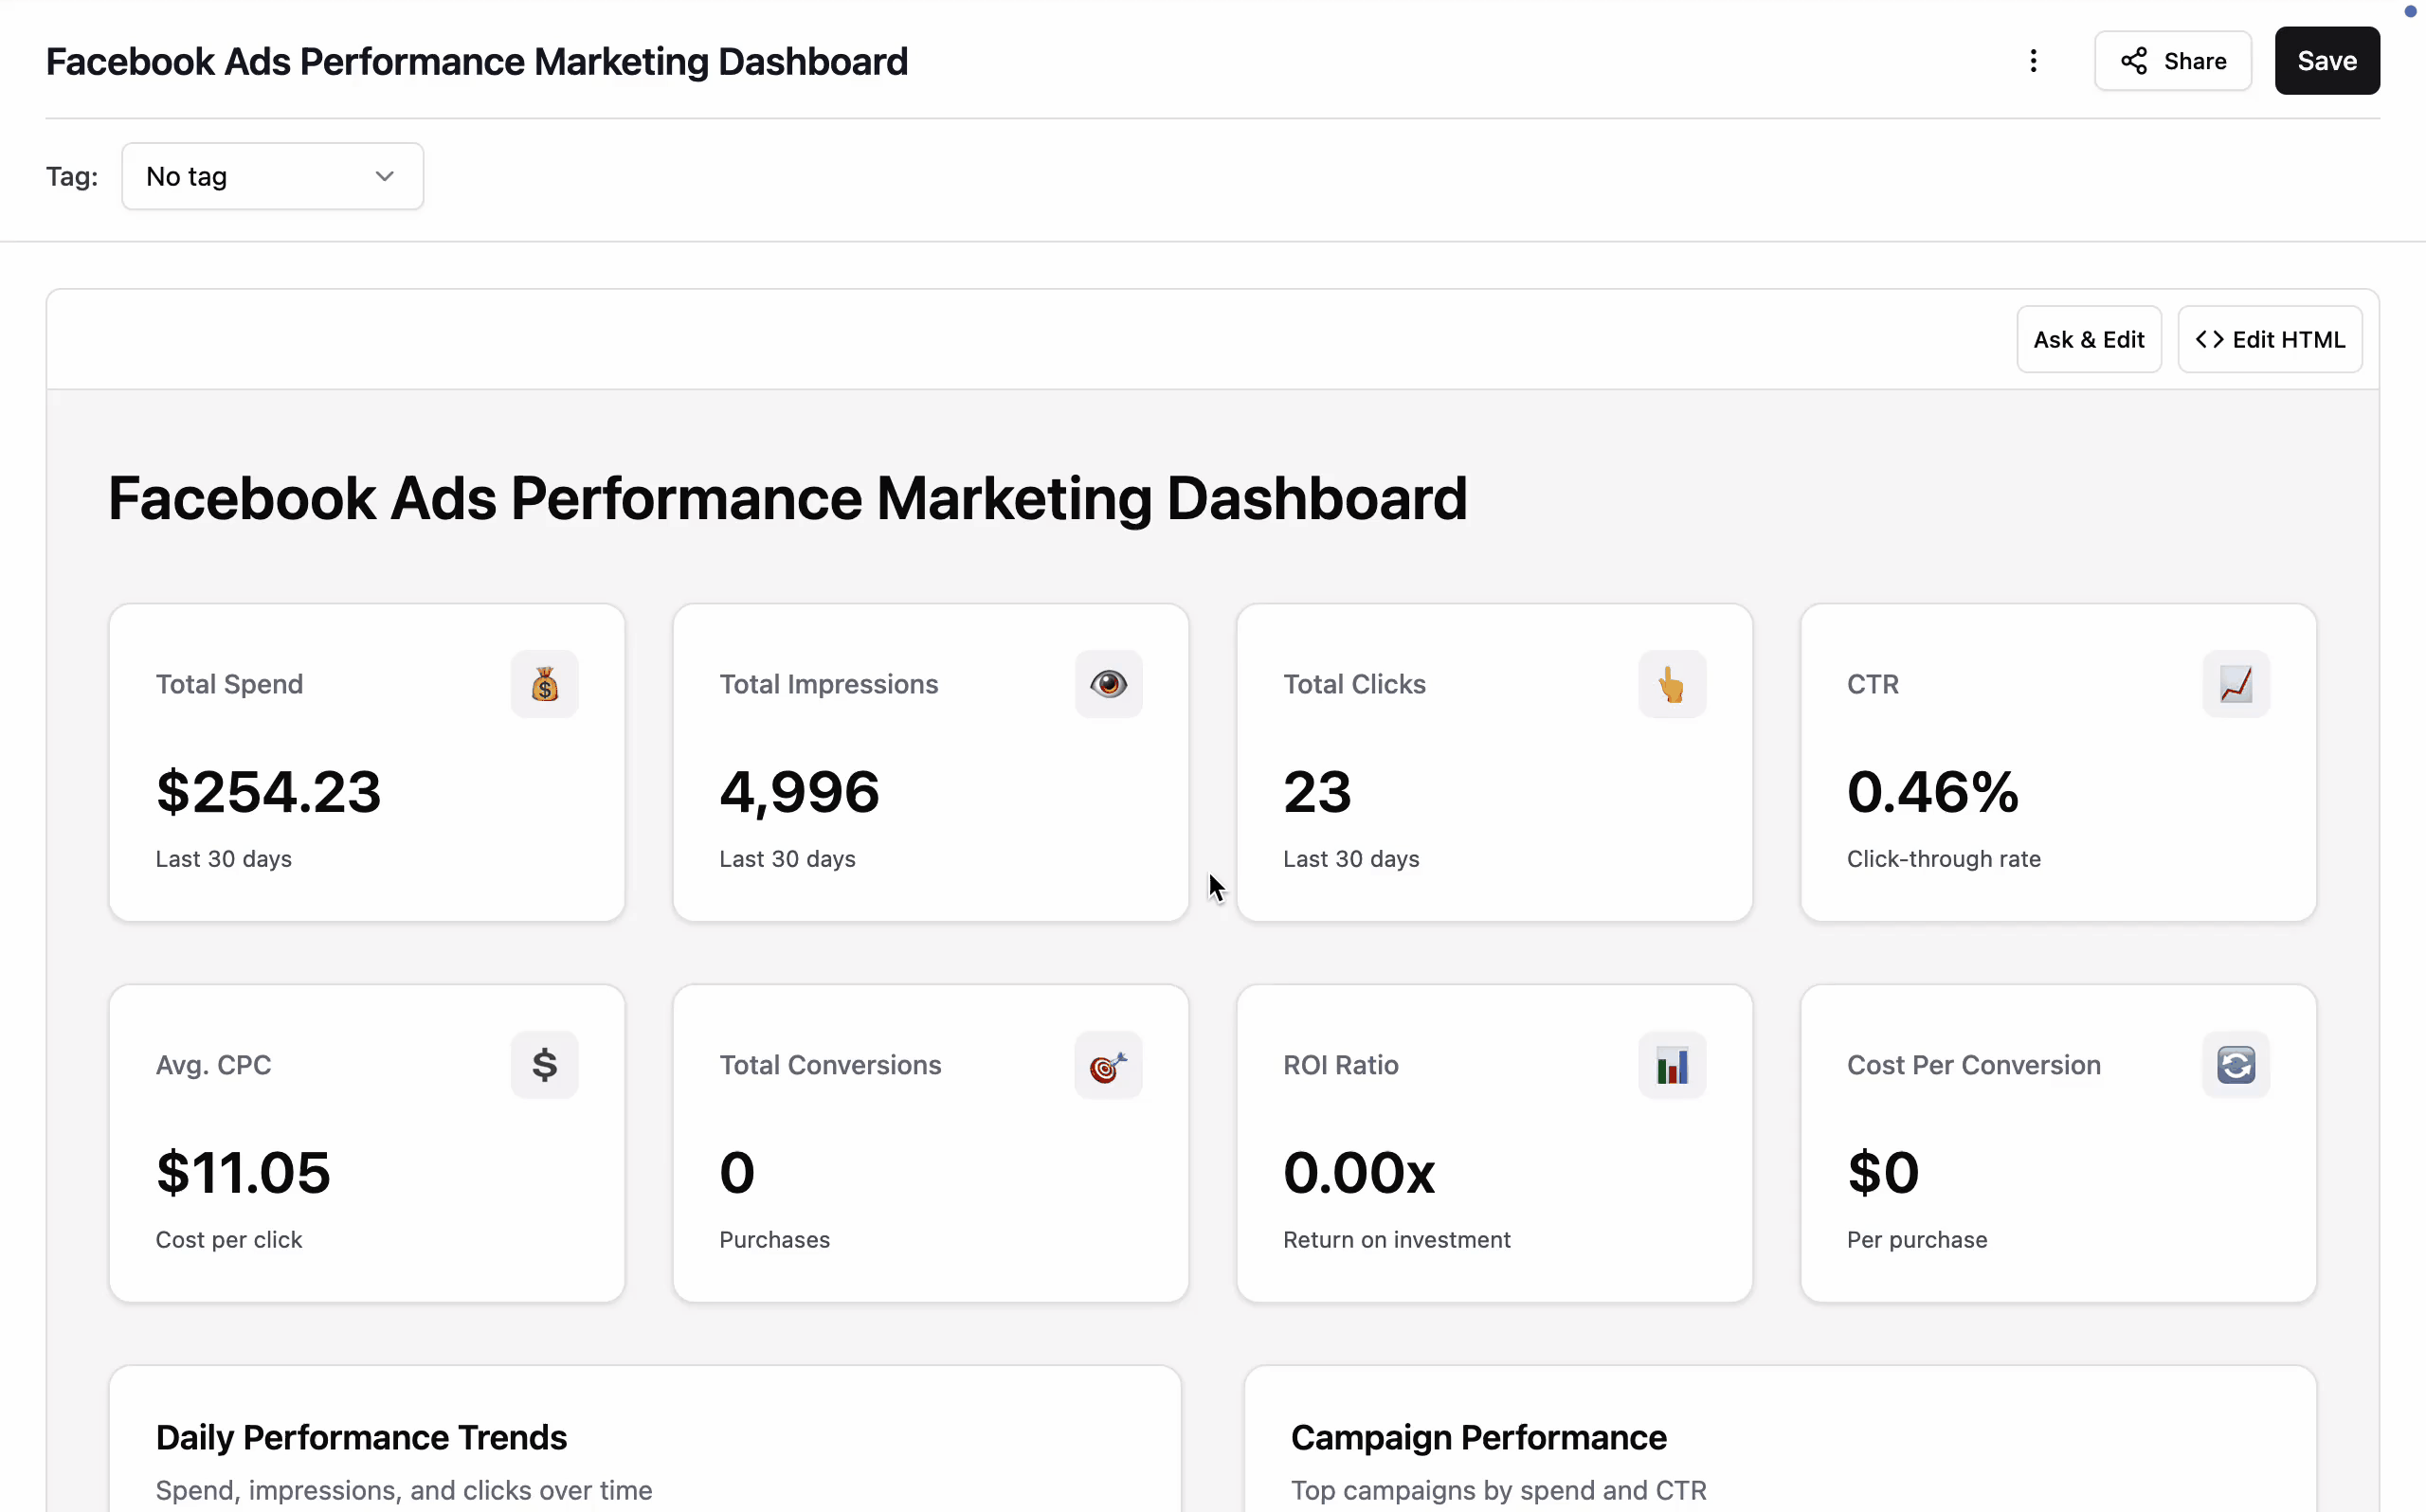Click the Return on investment caption

point(1396,1240)
